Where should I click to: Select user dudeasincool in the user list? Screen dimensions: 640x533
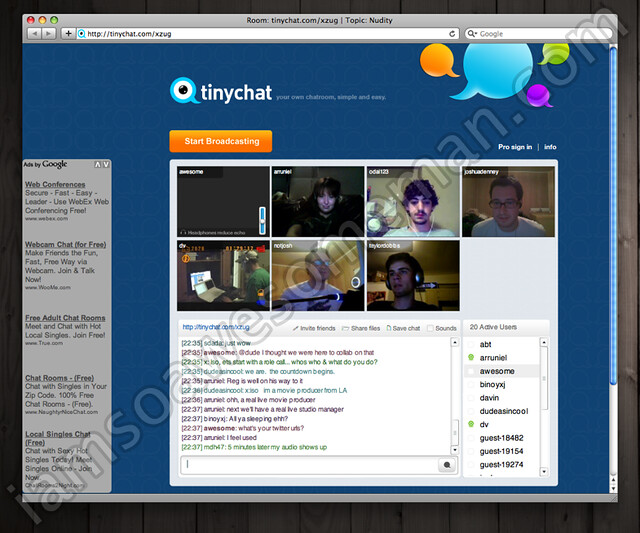point(504,411)
